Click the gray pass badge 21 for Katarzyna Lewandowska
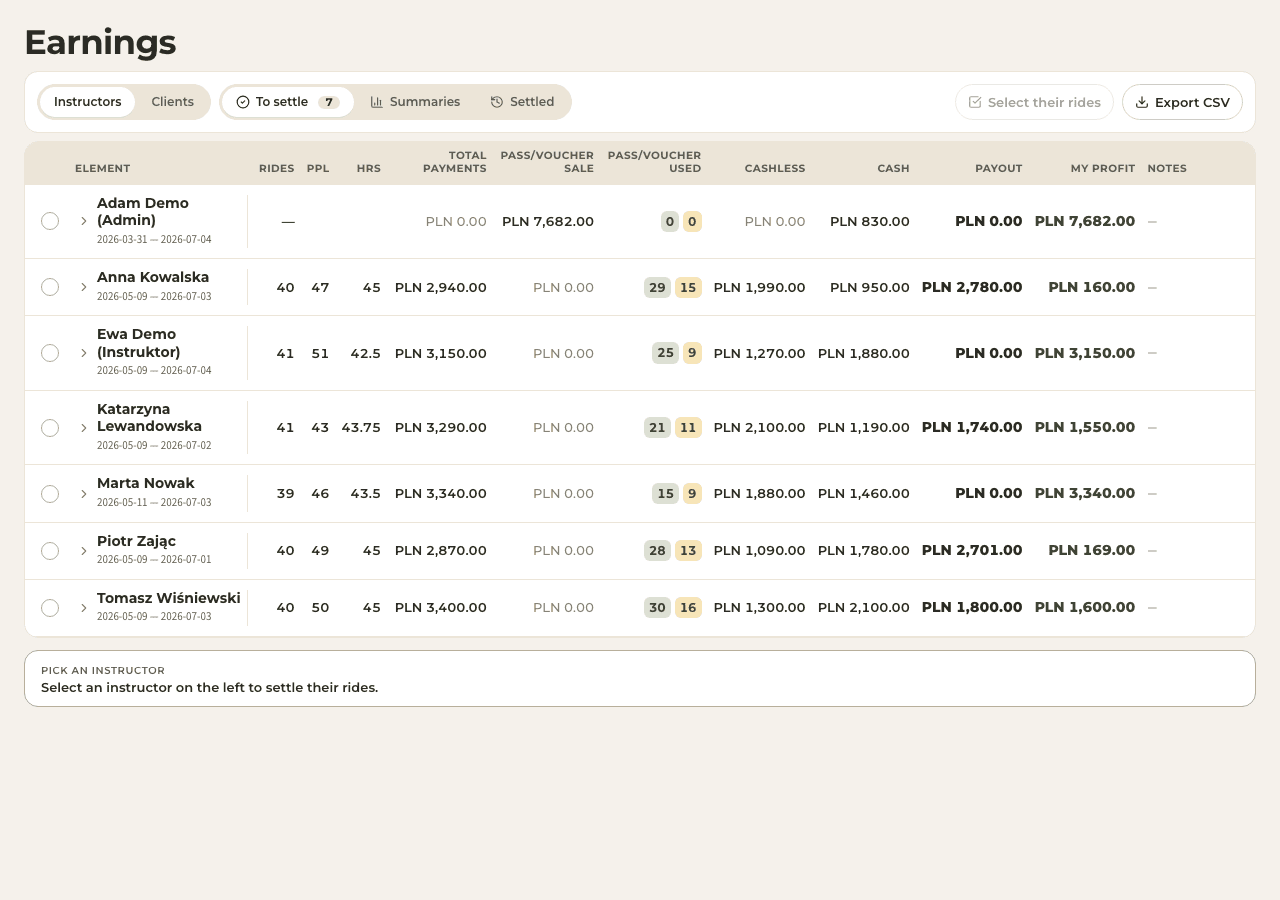This screenshot has height=900, width=1280. click(657, 428)
